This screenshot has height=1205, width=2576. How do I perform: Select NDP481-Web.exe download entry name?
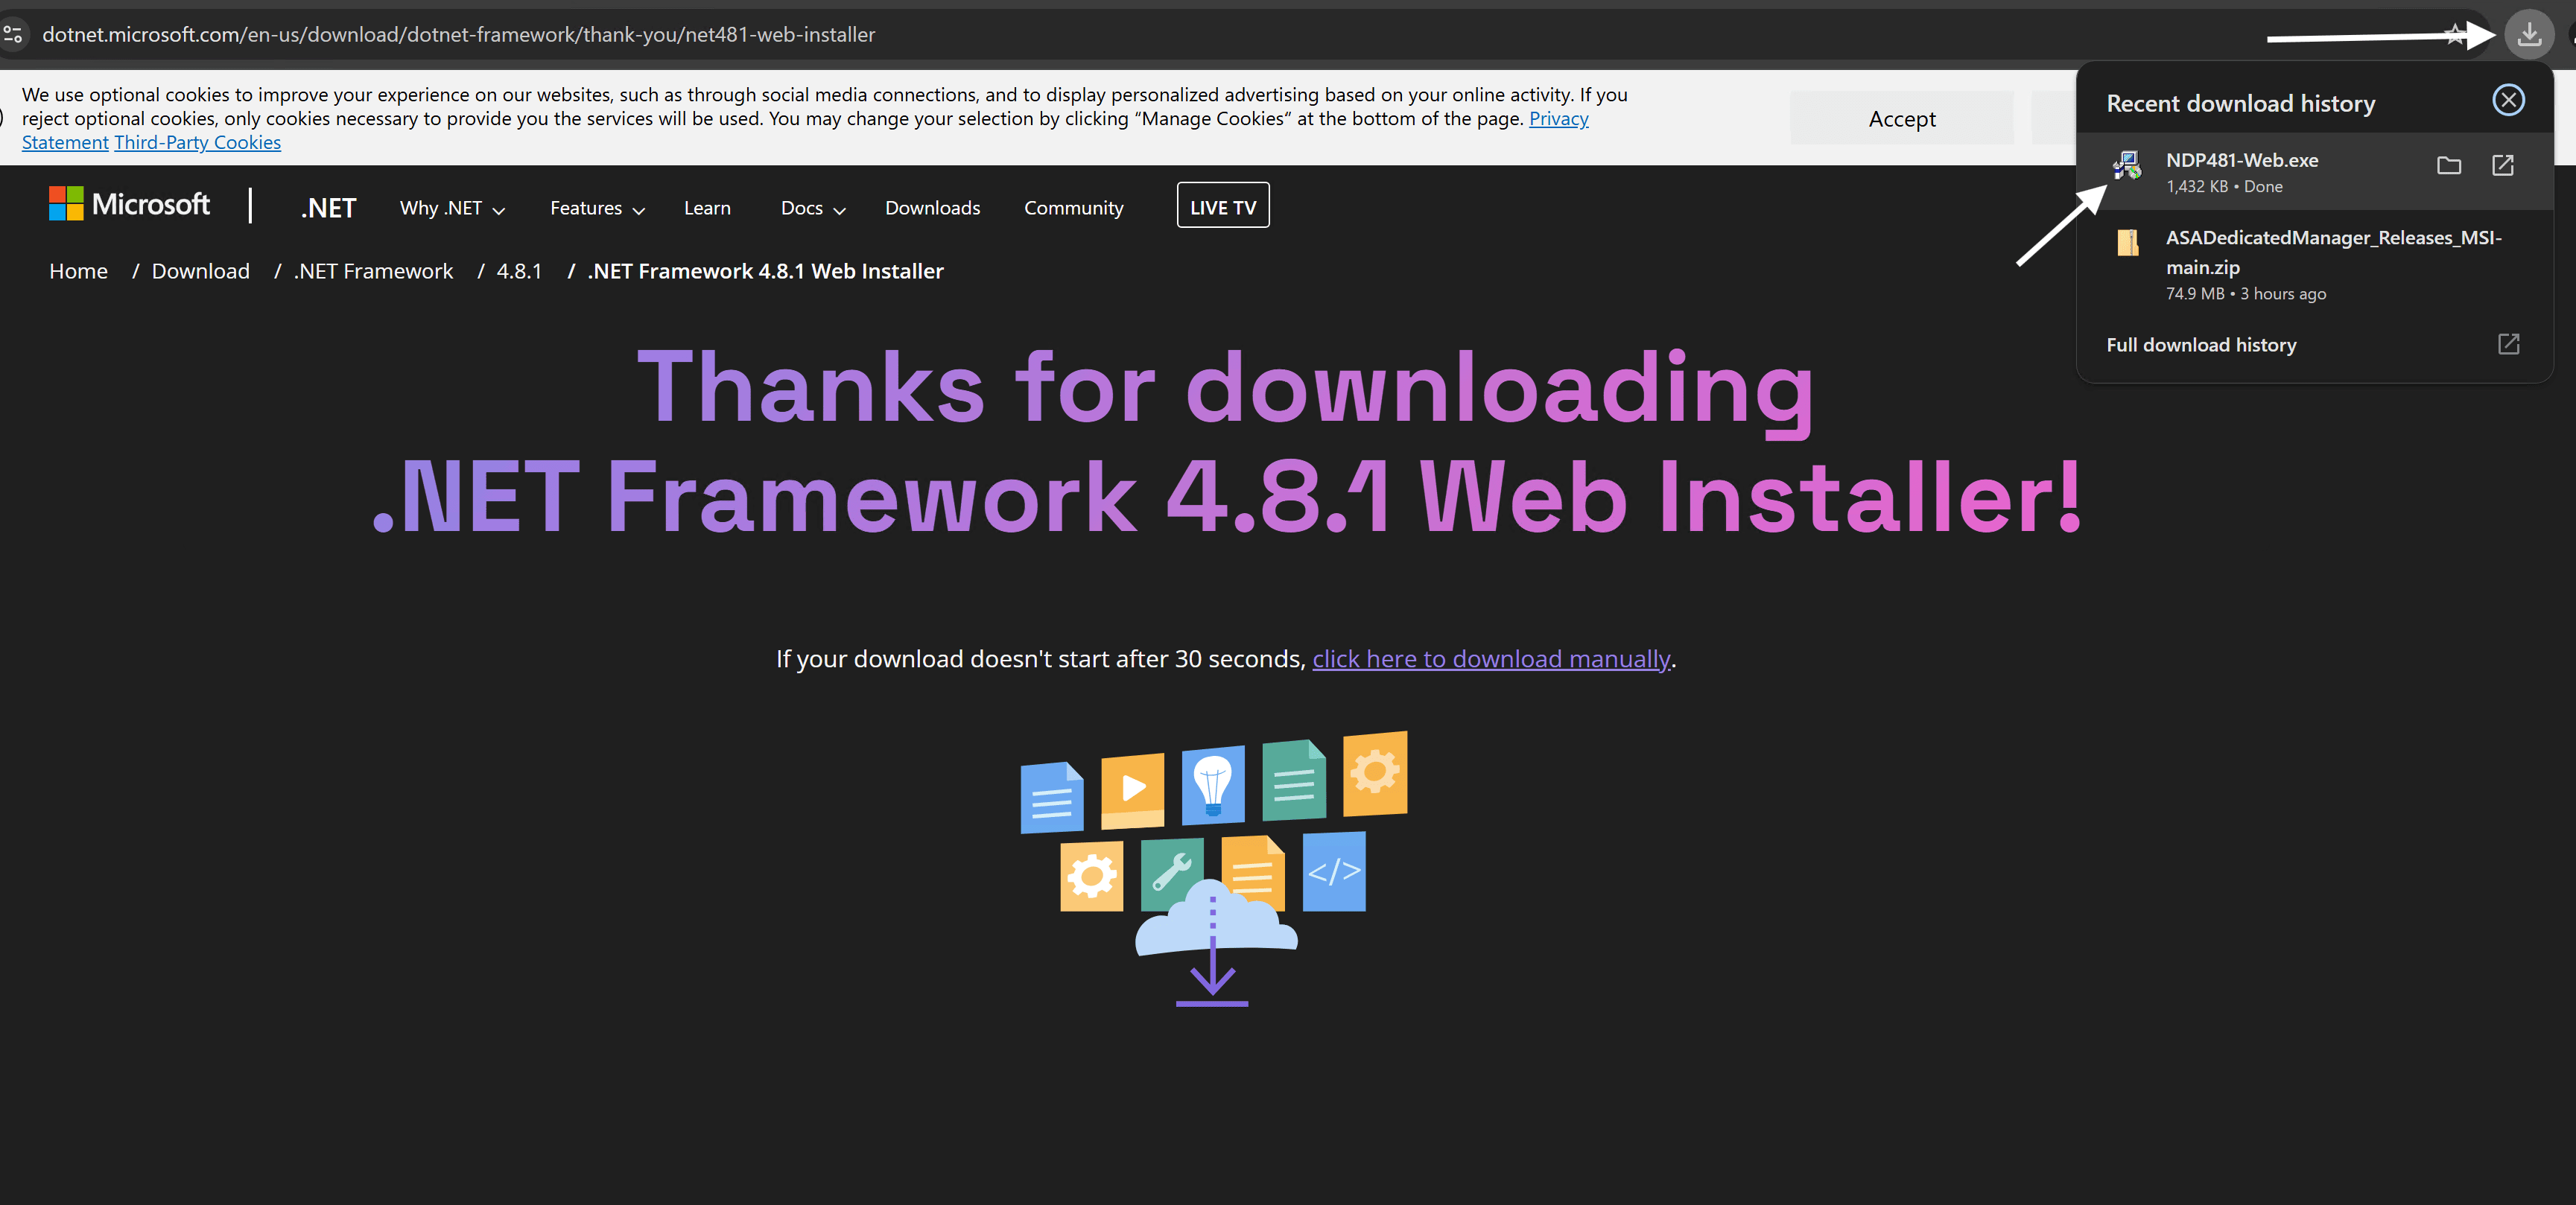pyautogui.click(x=2241, y=160)
